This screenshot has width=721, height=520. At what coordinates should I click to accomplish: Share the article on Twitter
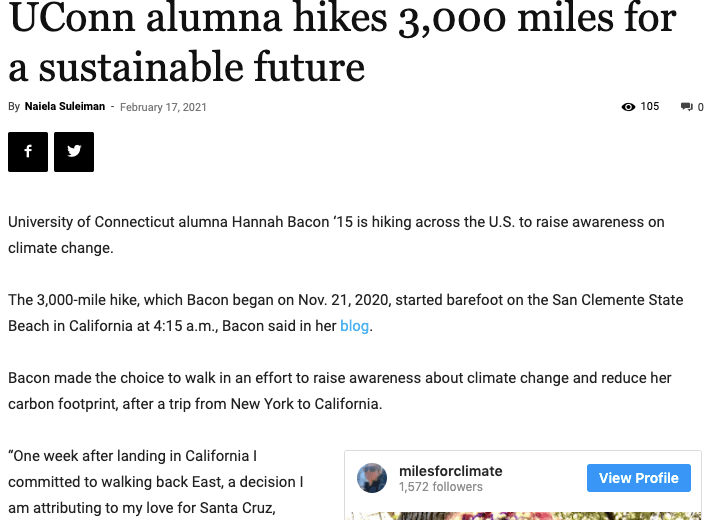click(74, 152)
